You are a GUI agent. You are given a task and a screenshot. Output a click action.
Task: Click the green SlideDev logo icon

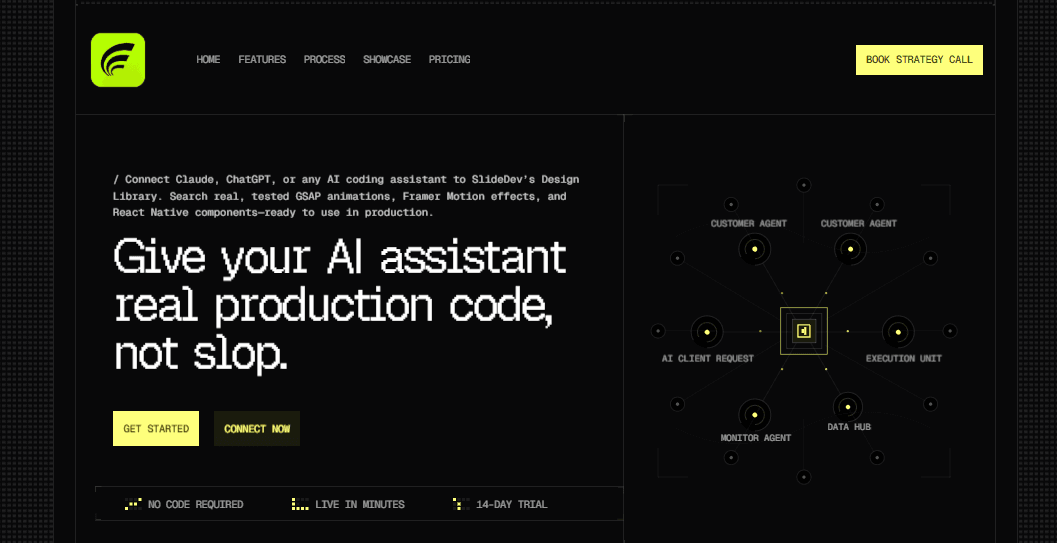tap(118, 60)
